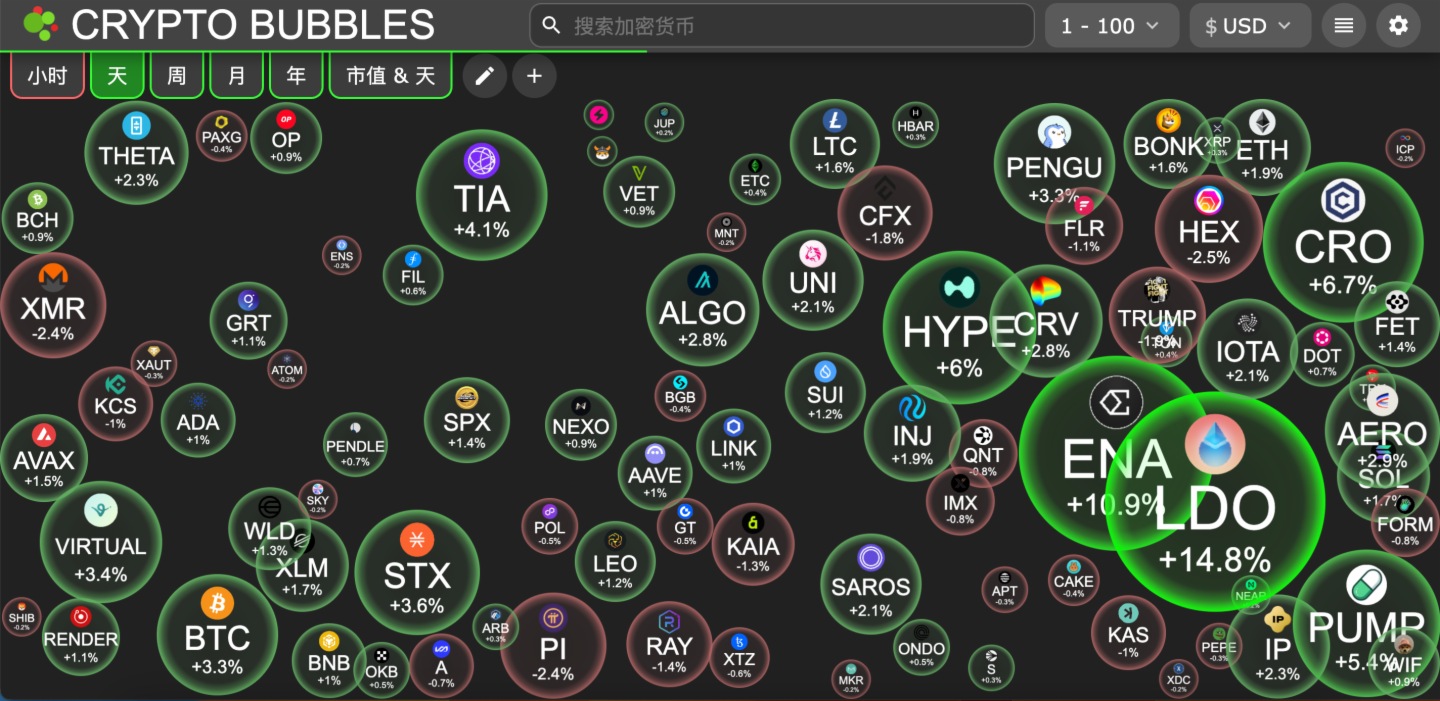
Task: Open the settings gear icon
Action: tap(1398, 26)
